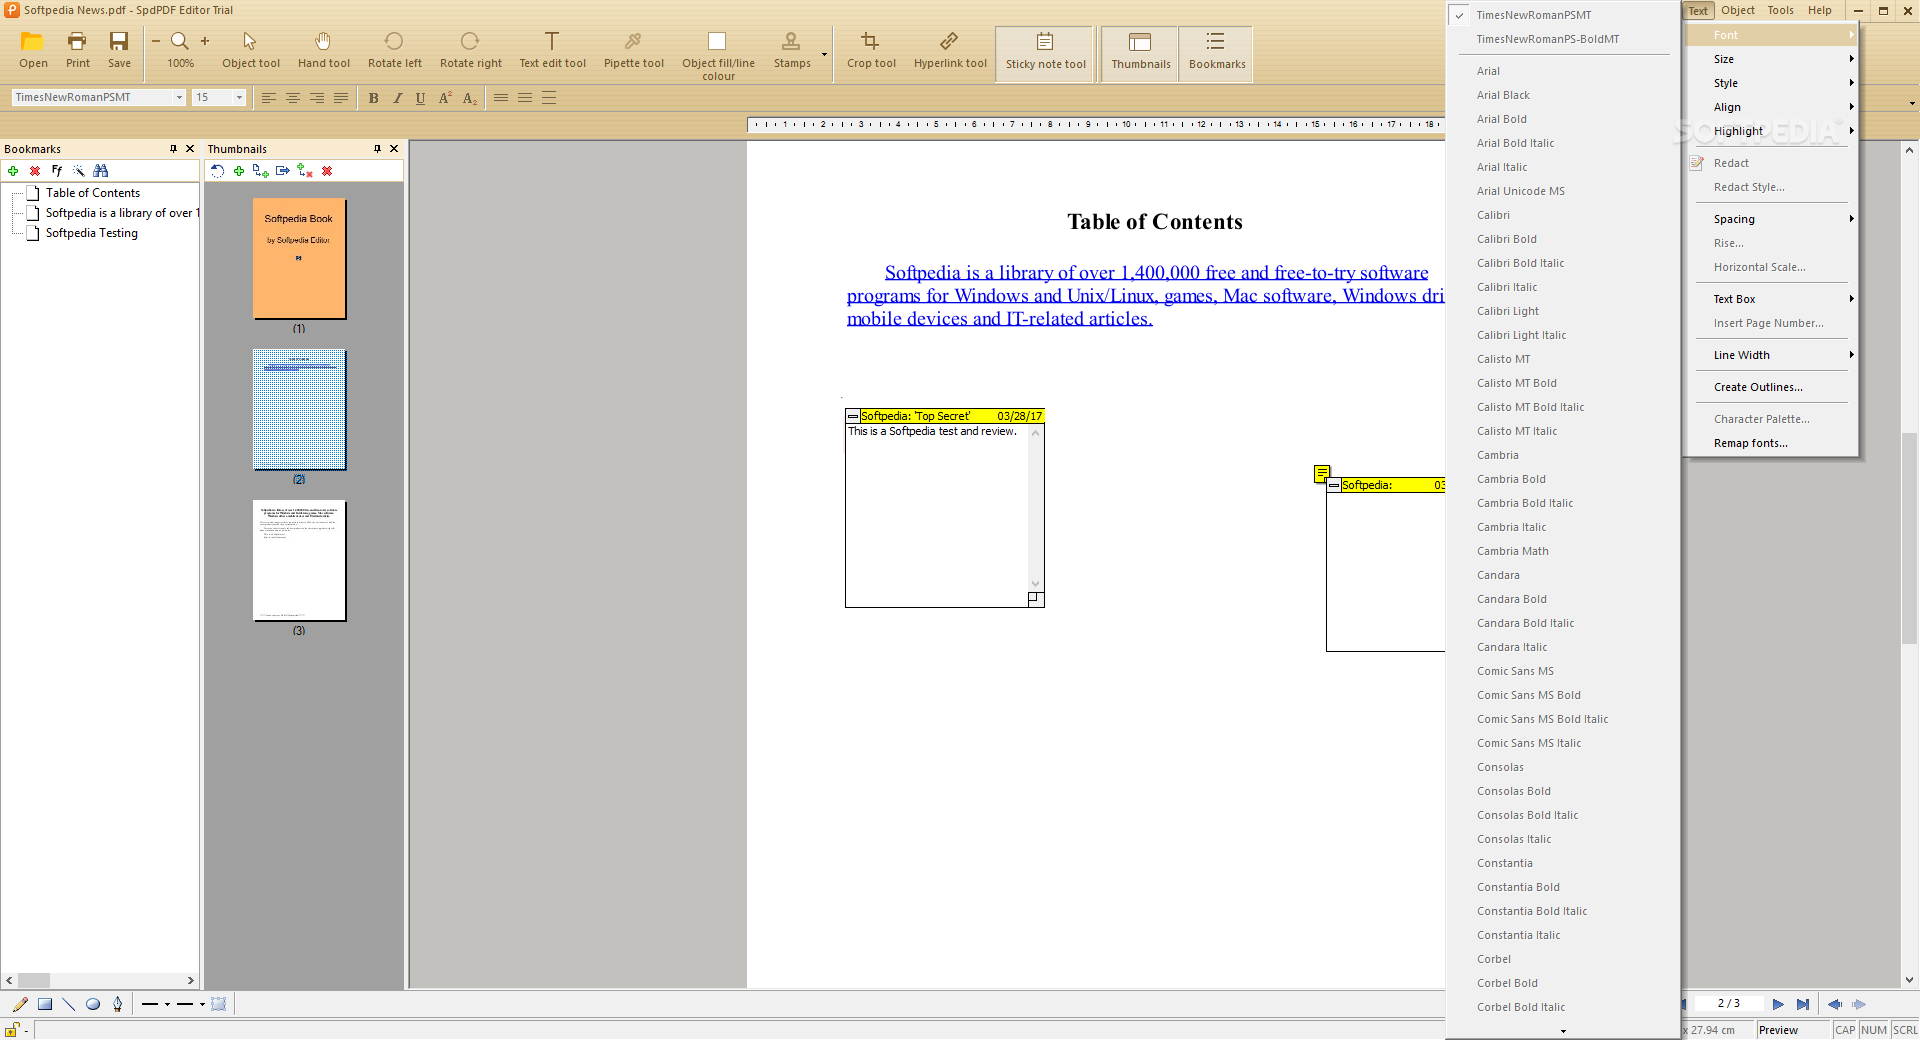Open the Tools menu

(x=1781, y=10)
